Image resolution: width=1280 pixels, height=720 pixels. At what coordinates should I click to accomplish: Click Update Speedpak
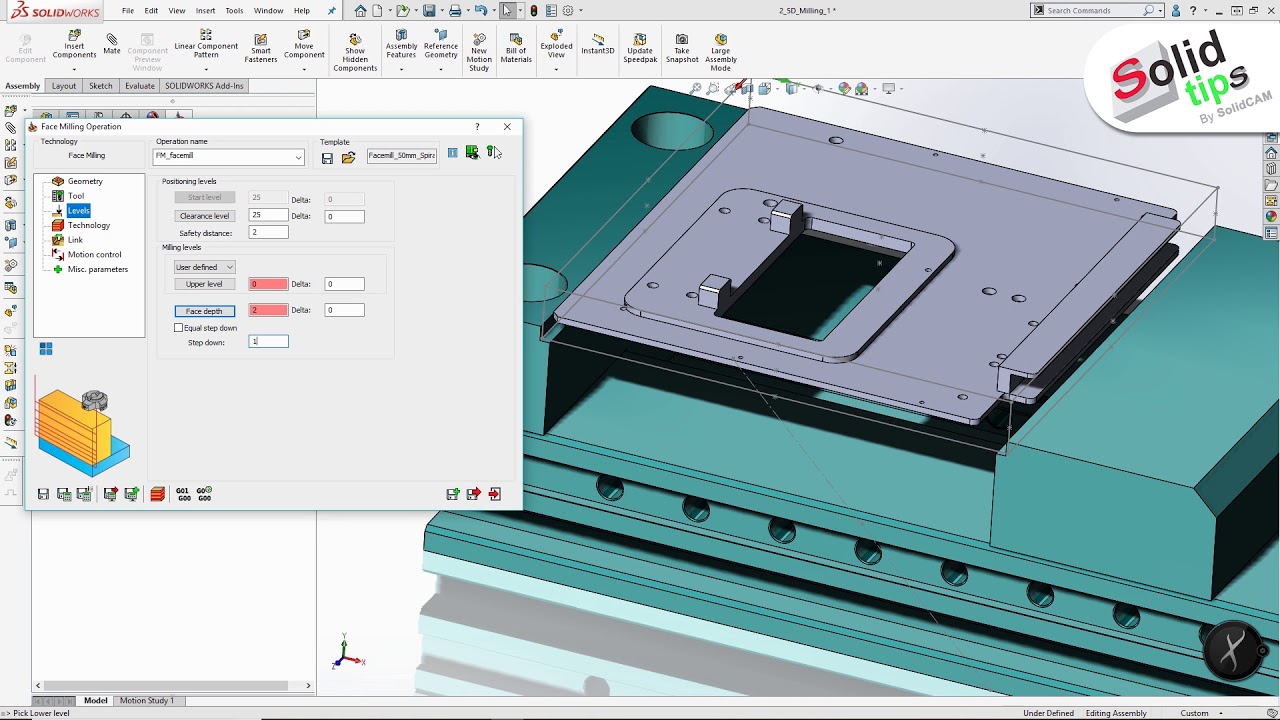(x=640, y=48)
